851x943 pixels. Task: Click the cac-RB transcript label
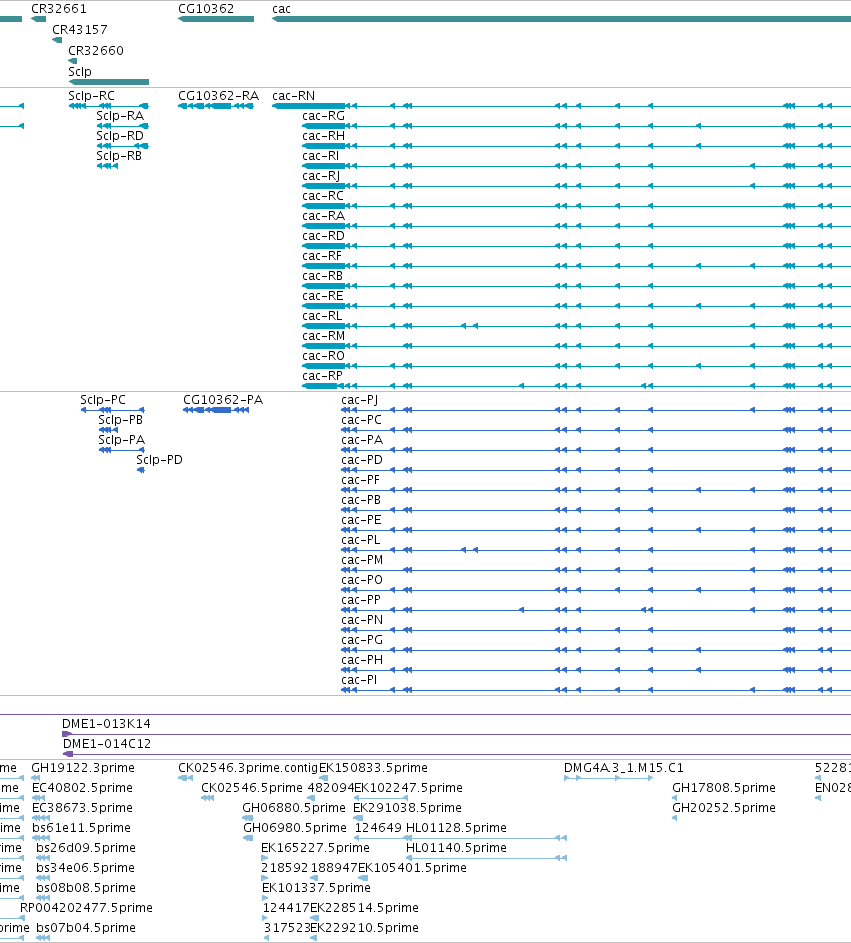pyautogui.click(x=322, y=275)
